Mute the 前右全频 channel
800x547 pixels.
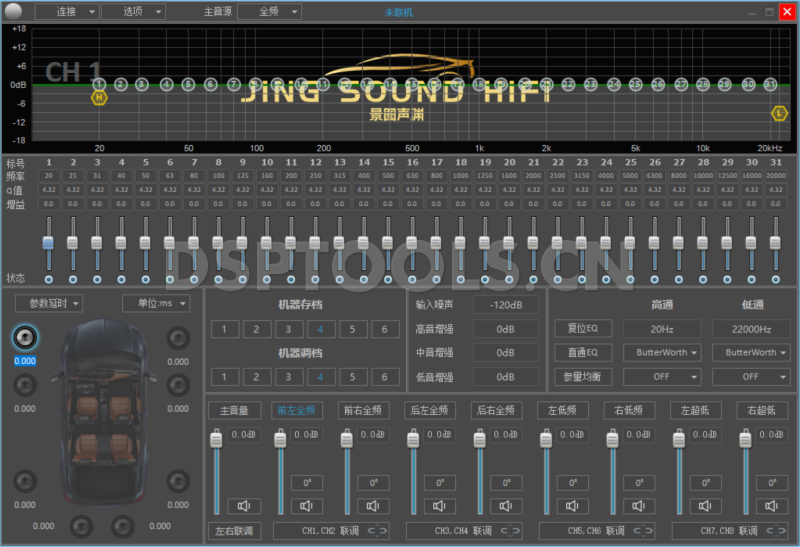(x=373, y=506)
